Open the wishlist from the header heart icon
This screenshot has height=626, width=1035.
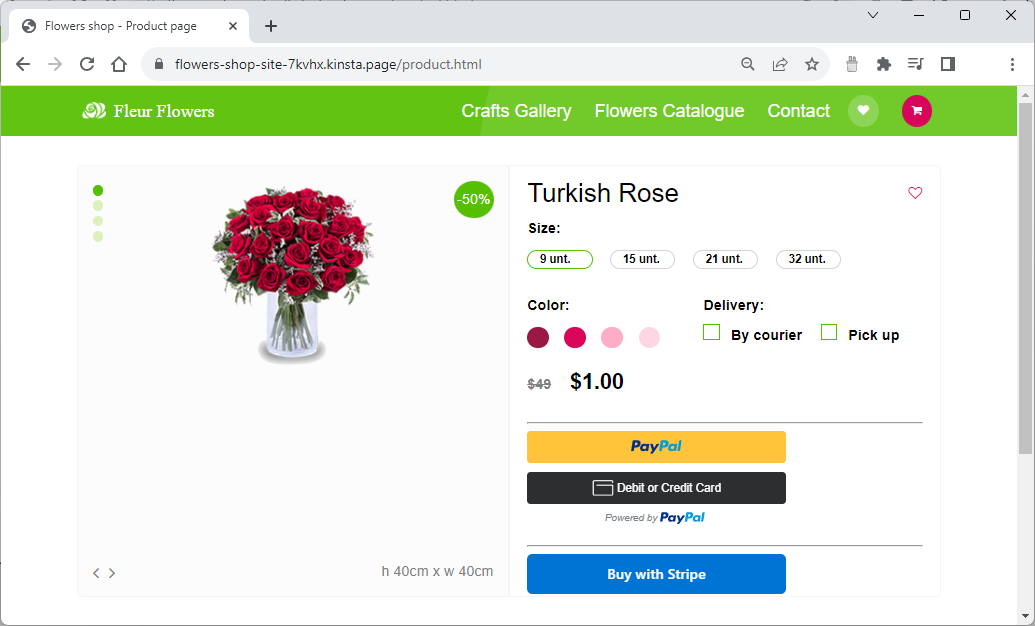(x=863, y=111)
